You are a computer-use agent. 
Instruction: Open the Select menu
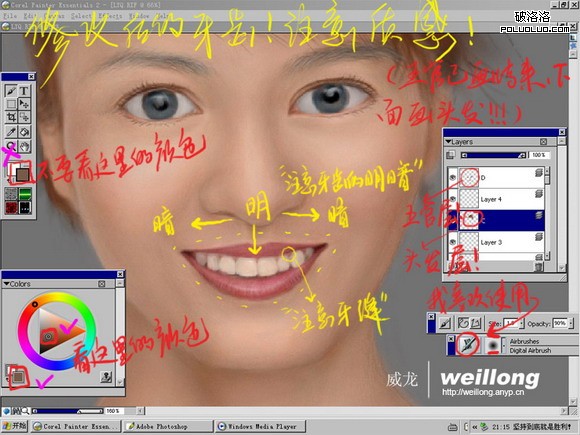(81, 16)
